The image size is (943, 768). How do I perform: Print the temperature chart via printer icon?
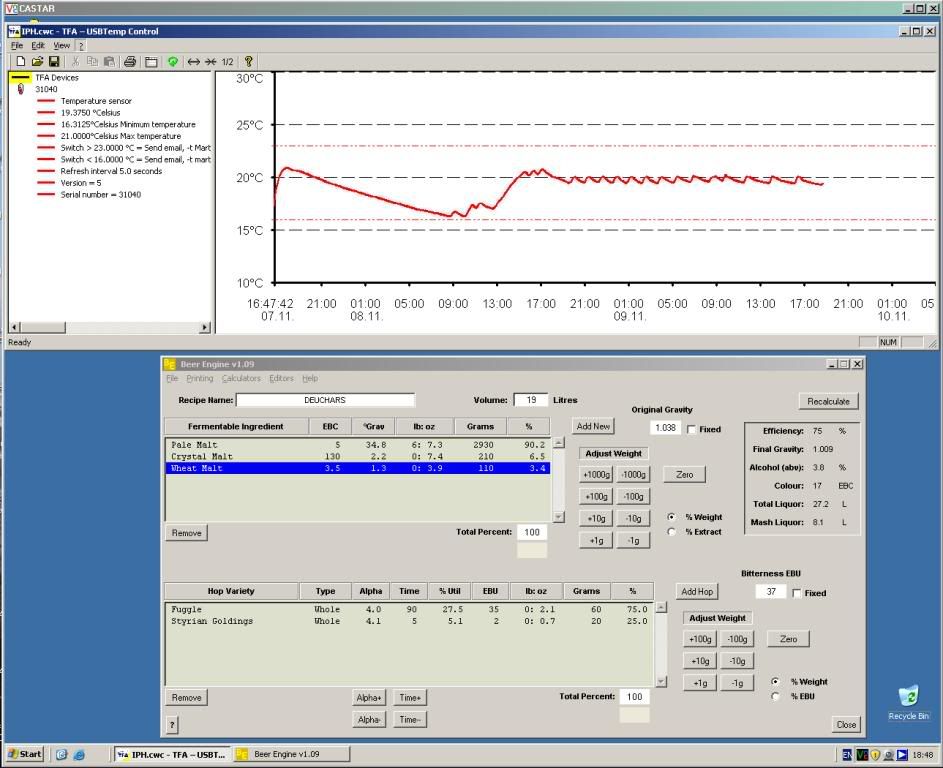click(130, 61)
